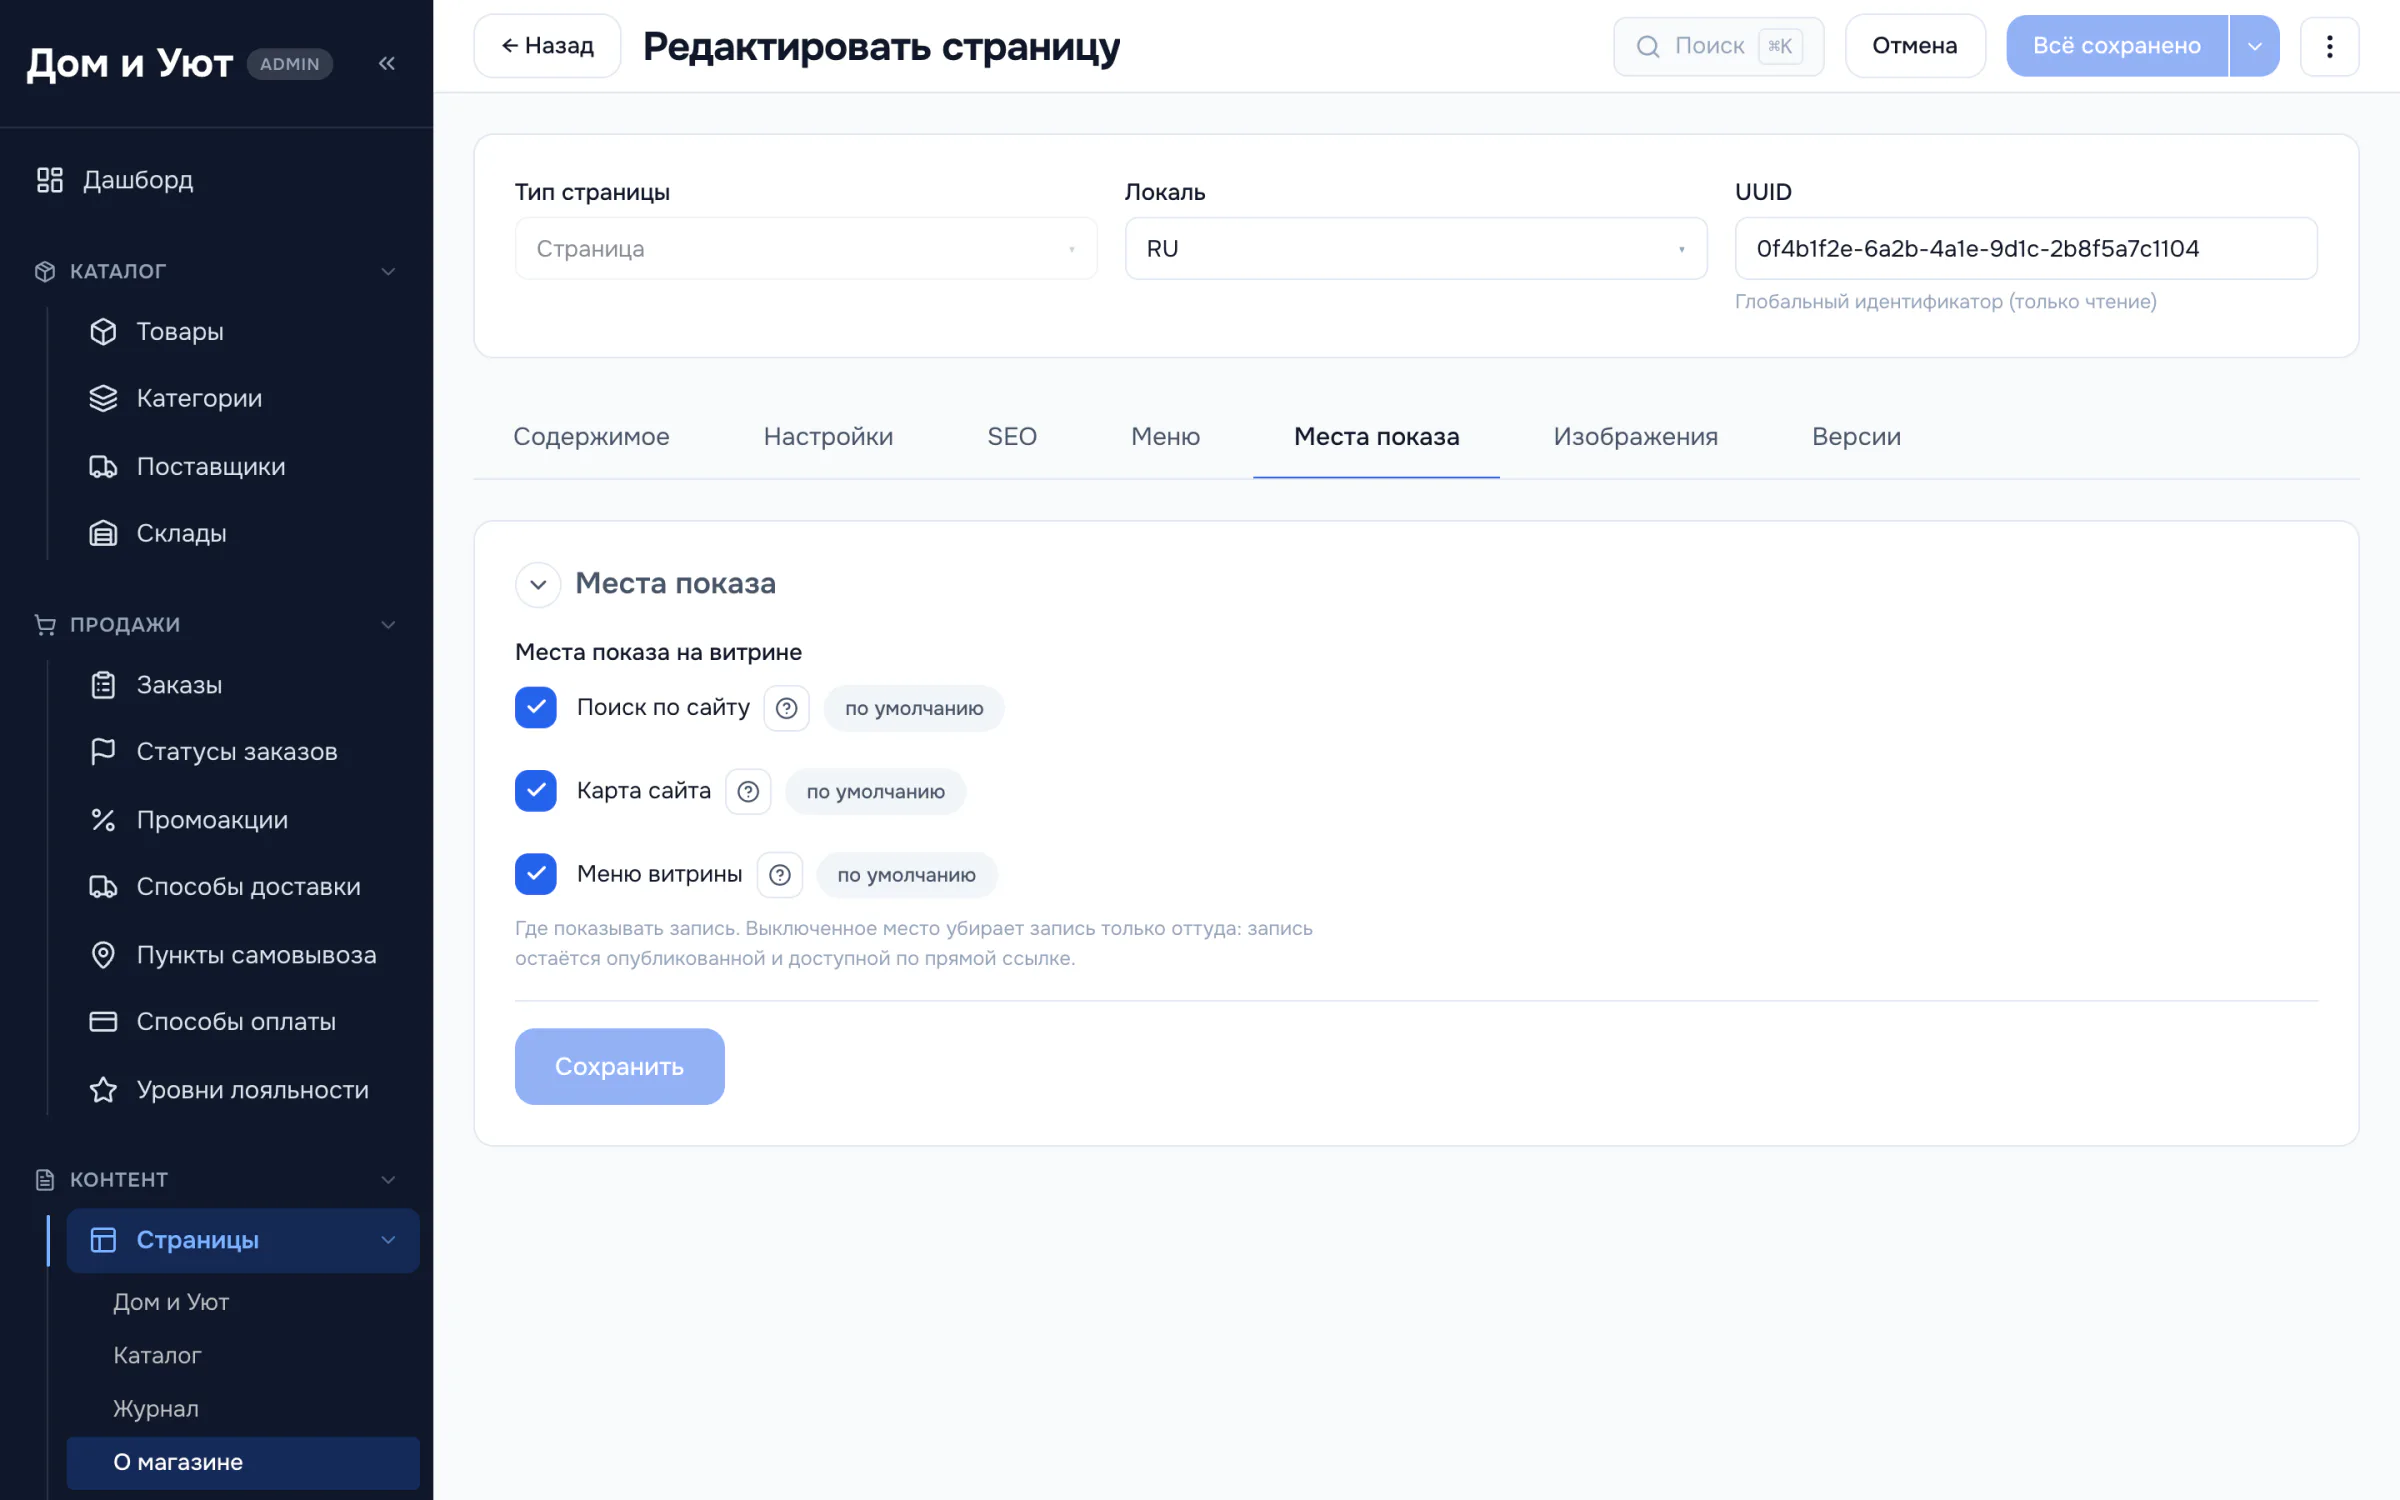2400x1500 pixels.
Task: Switch to the Версии tab
Action: [1856, 437]
